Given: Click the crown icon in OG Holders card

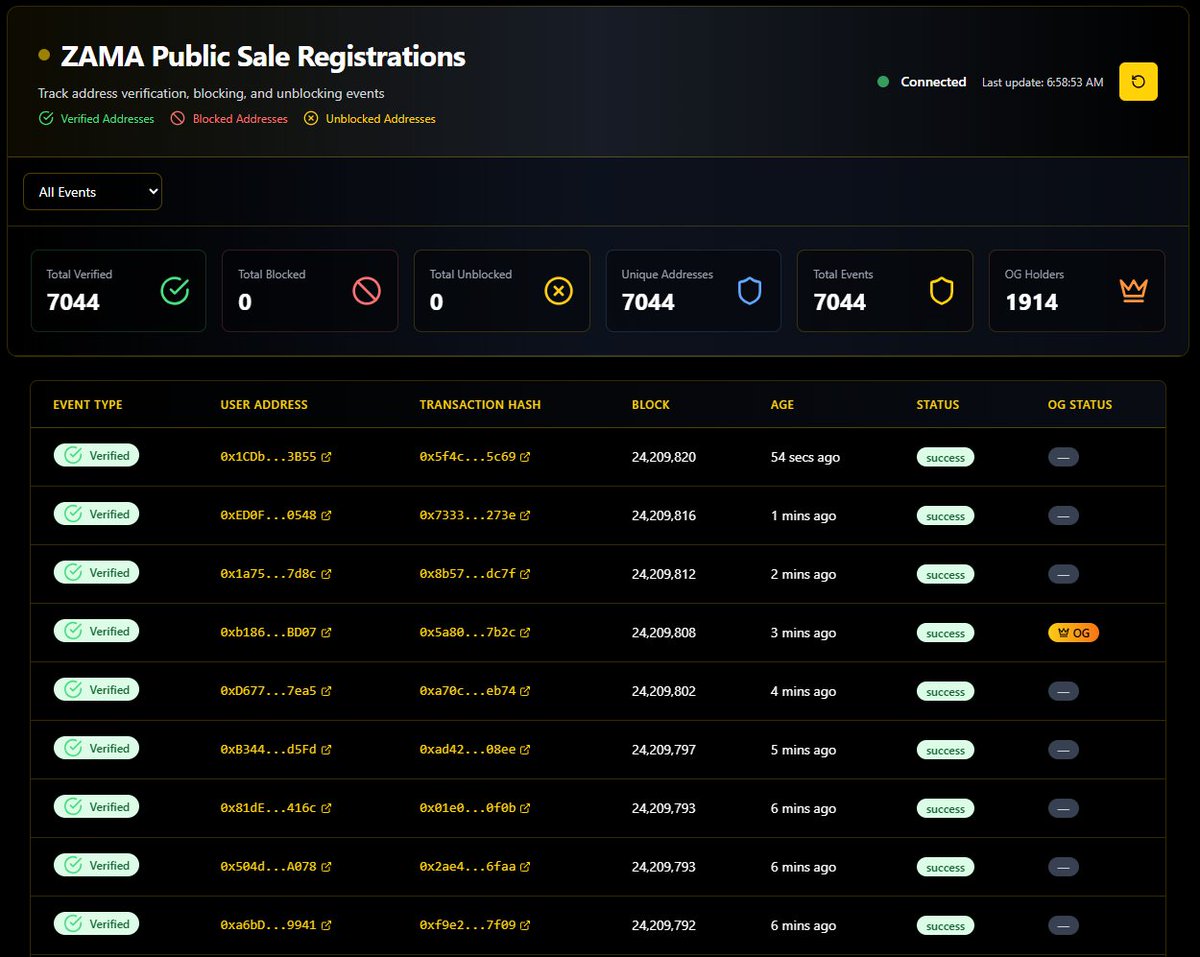Looking at the screenshot, I should click(x=1133, y=291).
